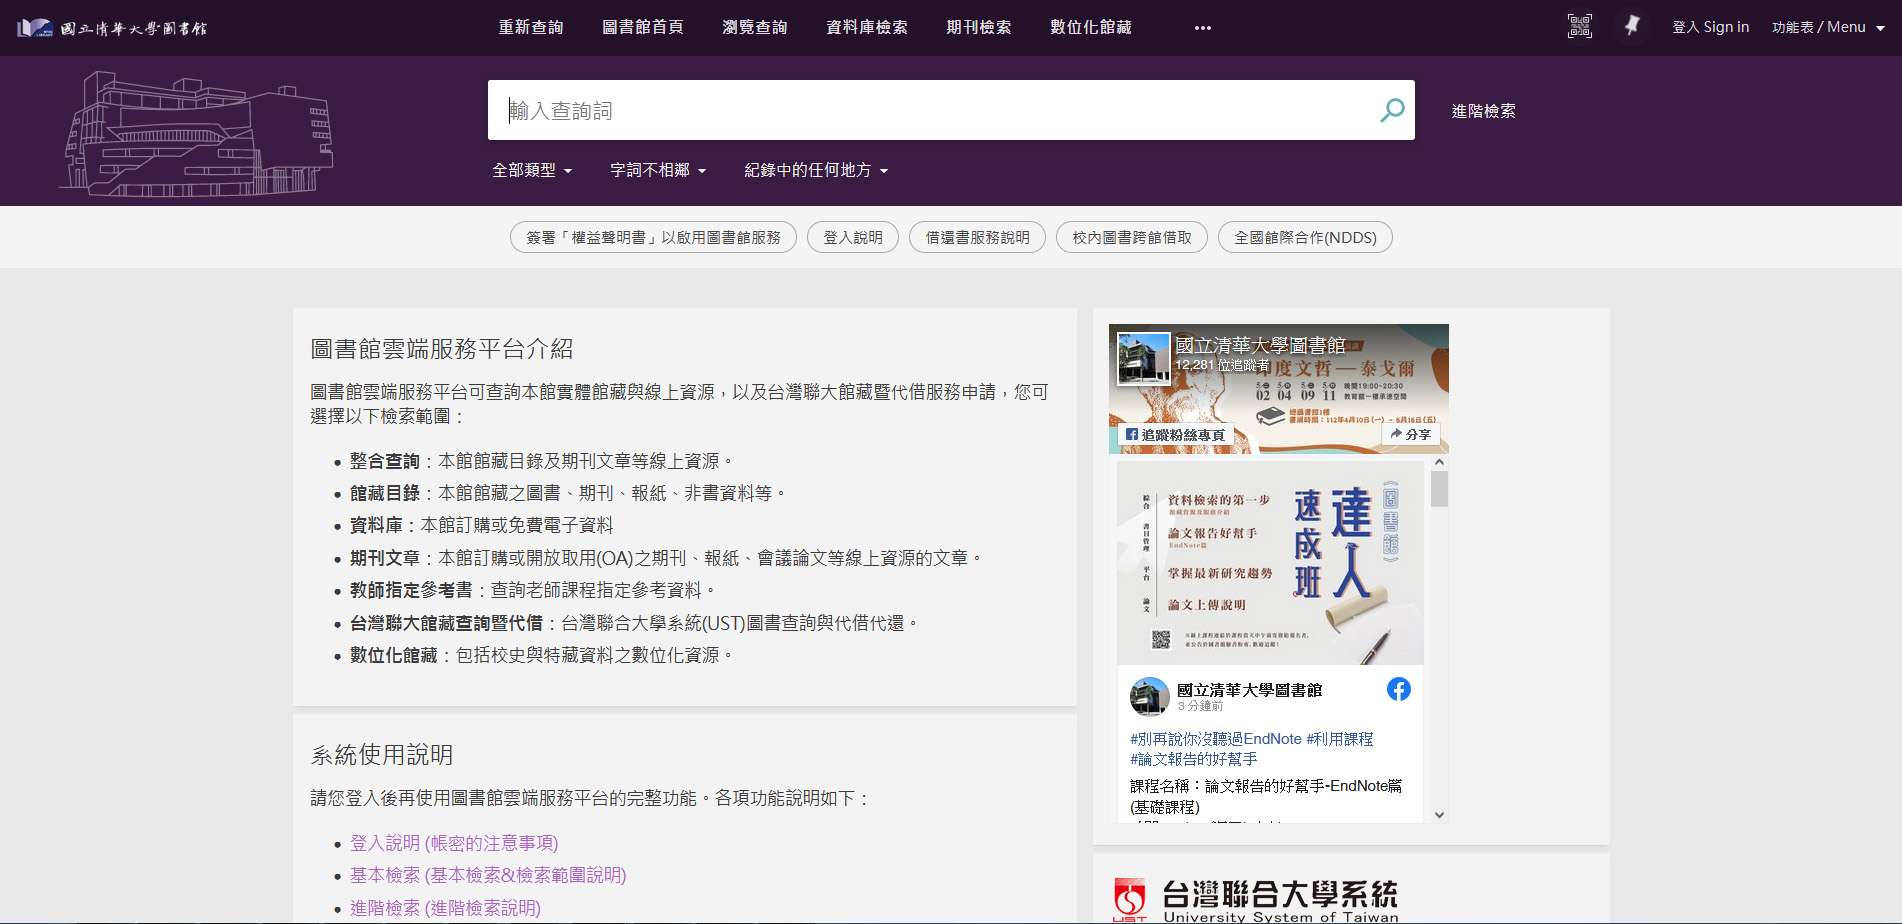Click the NTHU Library logo
This screenshot has height=924, width=1902.
point(112,28)
